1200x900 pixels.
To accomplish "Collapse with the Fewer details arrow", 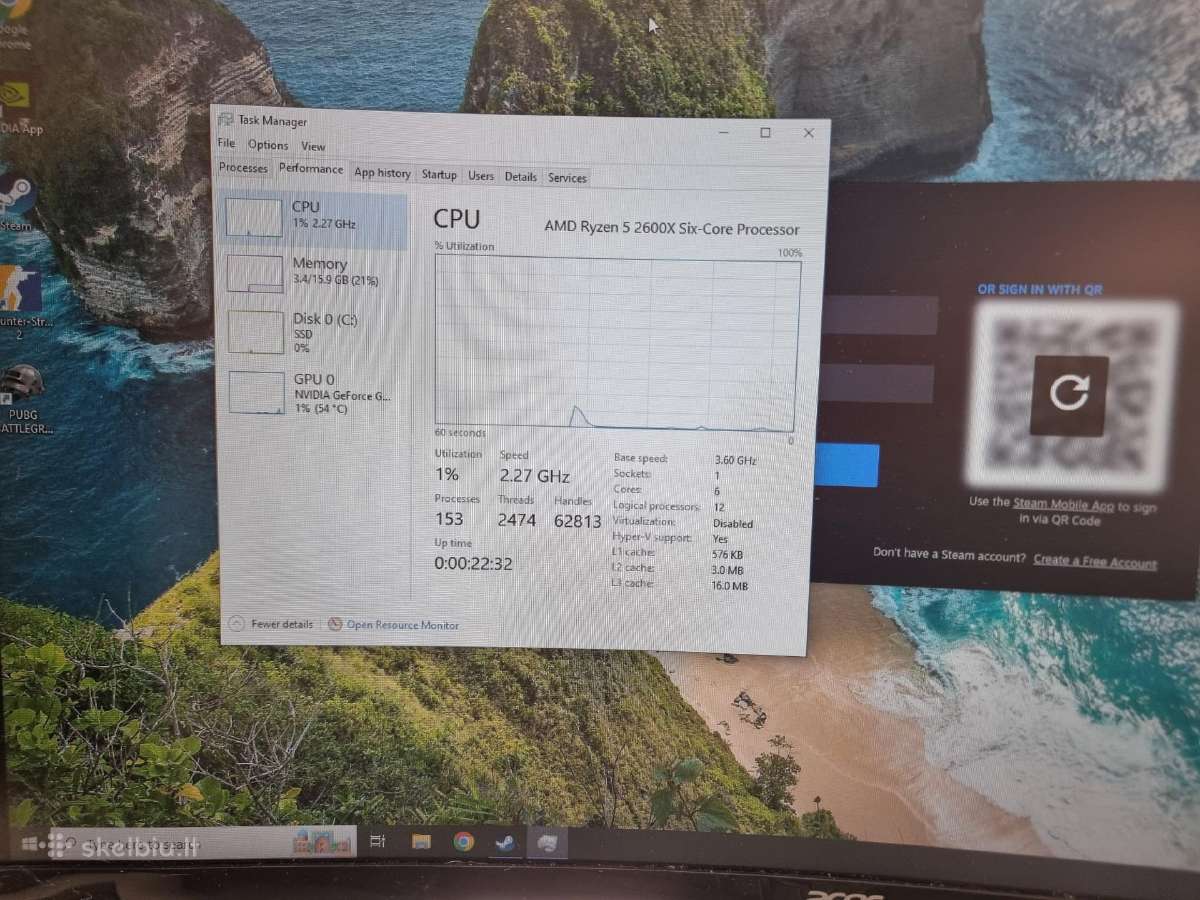I will [x=236, y=623].
